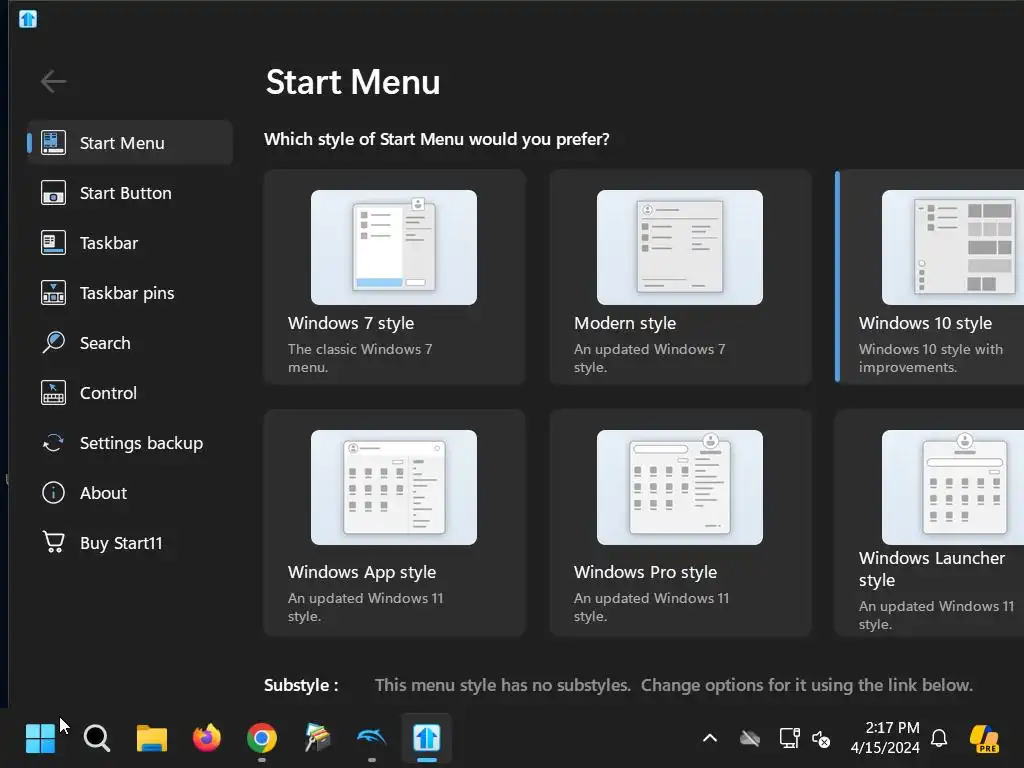
Task: Show hidden system tray icons
Action: click(710, 739)
